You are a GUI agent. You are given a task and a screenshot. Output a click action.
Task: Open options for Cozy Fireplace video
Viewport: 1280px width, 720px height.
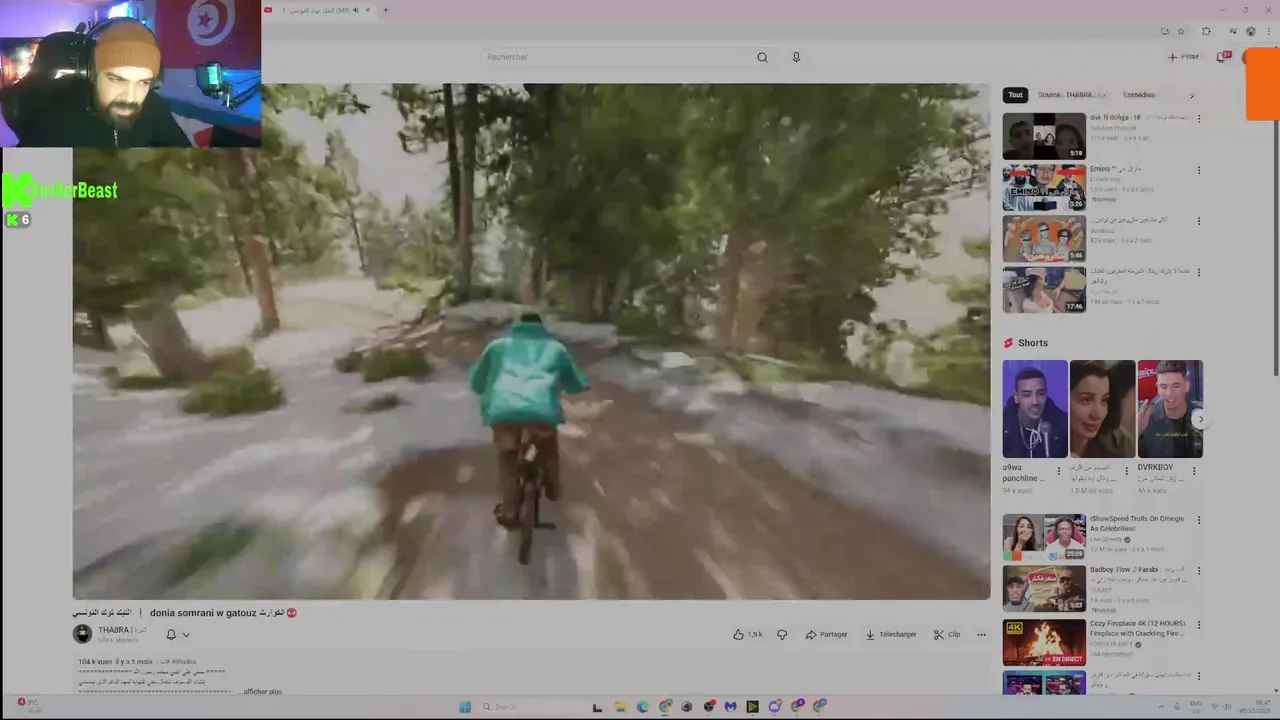1198,624
